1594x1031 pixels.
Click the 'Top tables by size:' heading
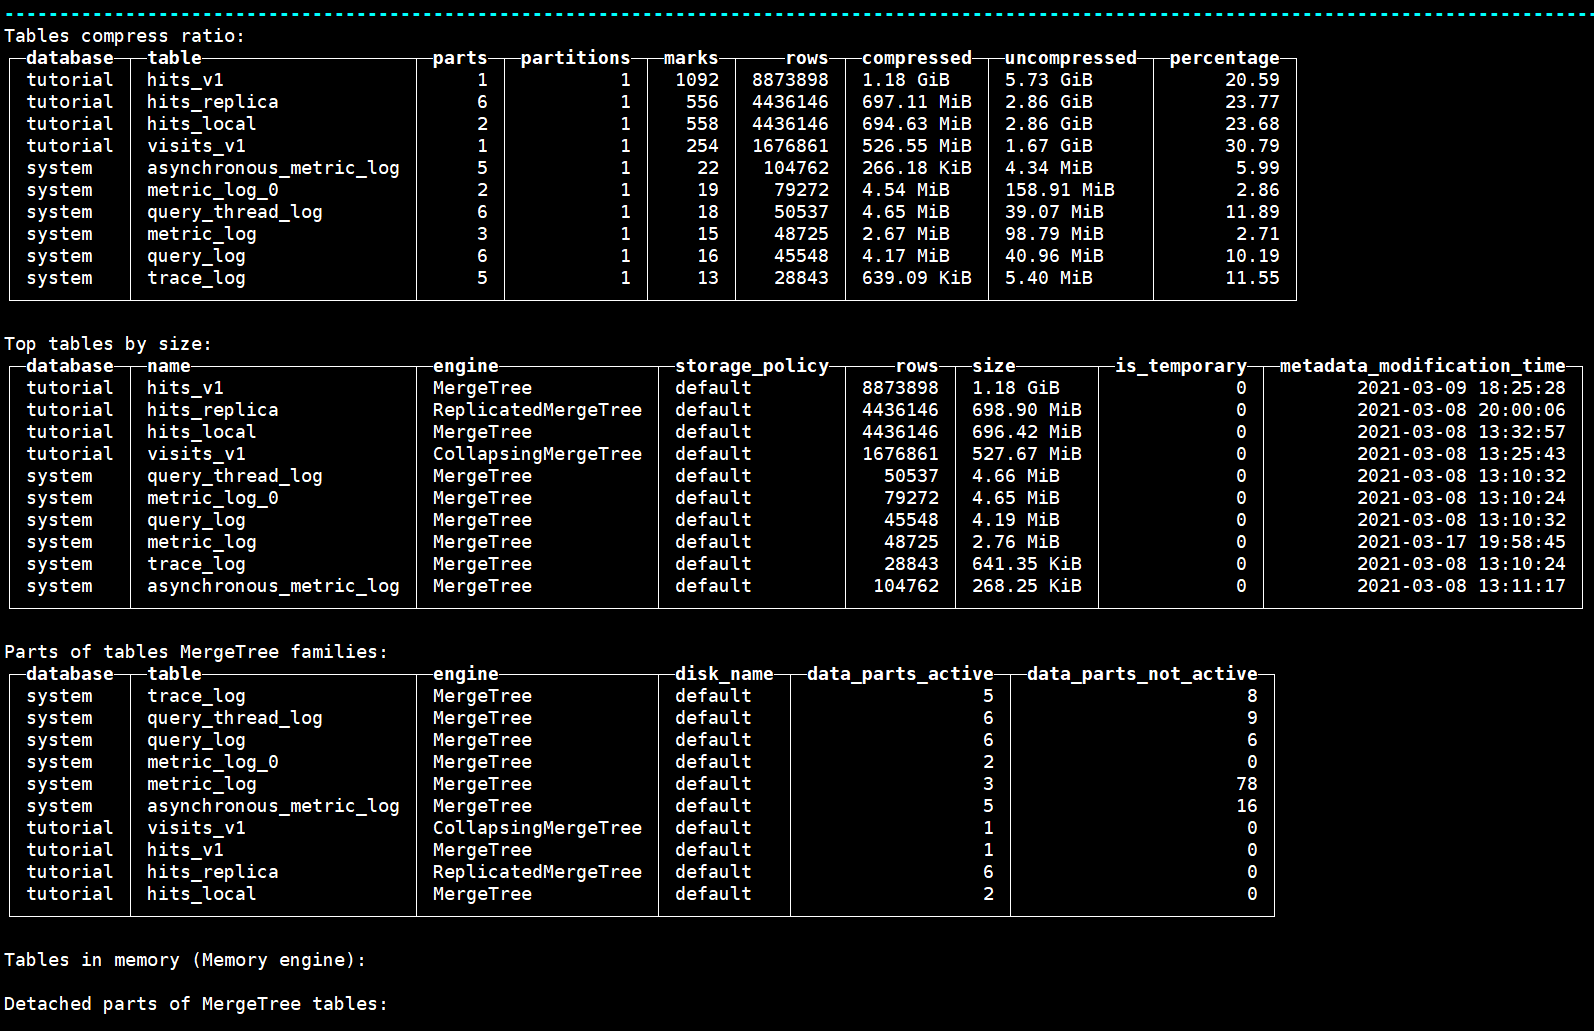108,344
